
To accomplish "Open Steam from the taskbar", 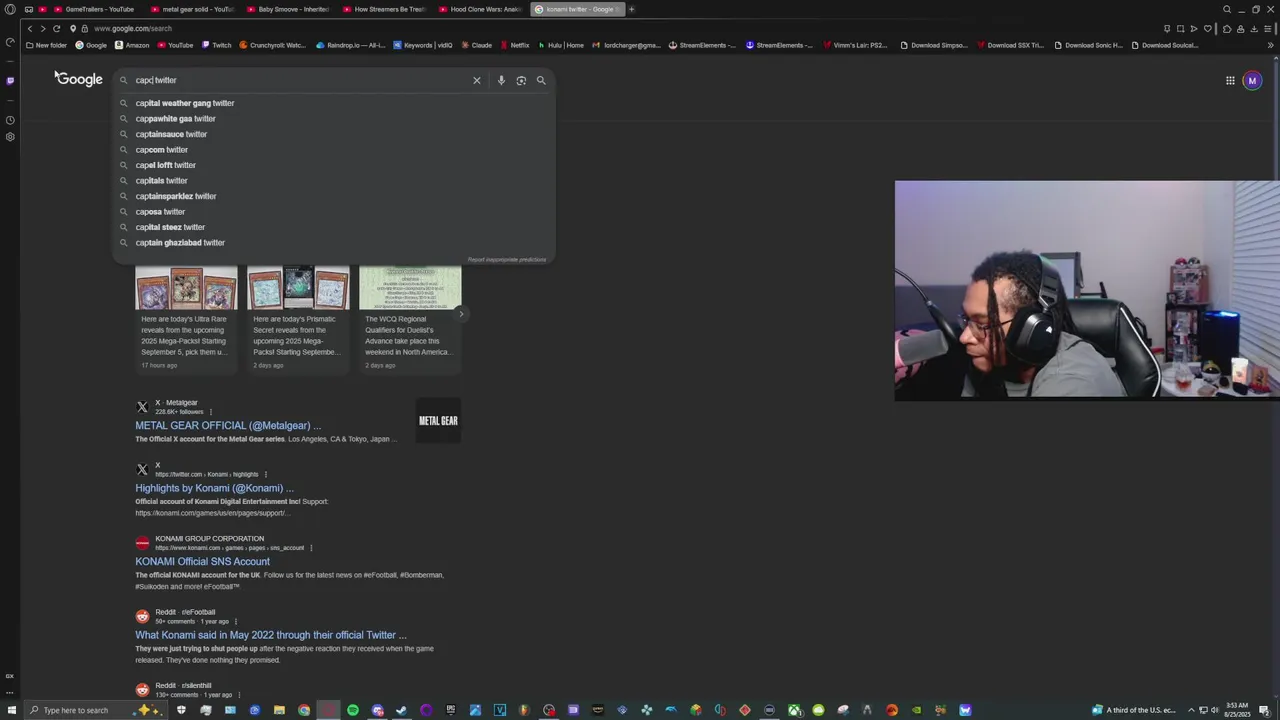I will point(402,710).
